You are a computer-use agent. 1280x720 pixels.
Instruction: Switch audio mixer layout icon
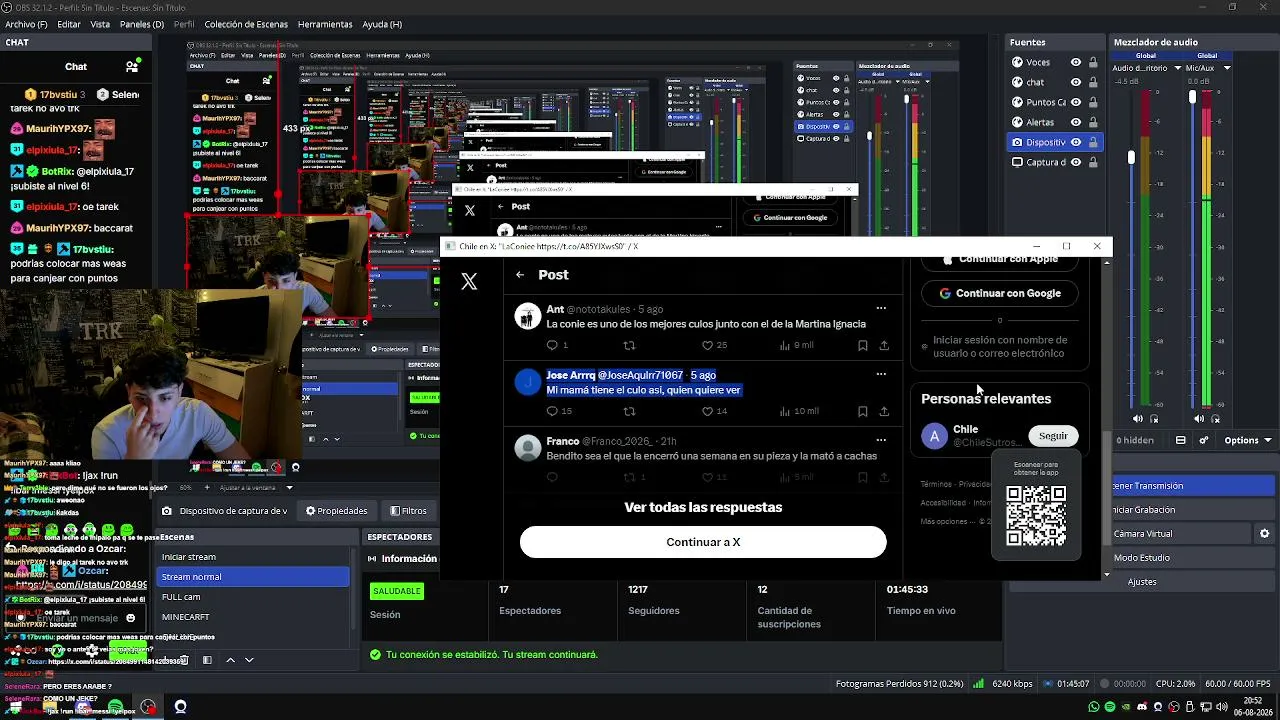pos(1181,440)
